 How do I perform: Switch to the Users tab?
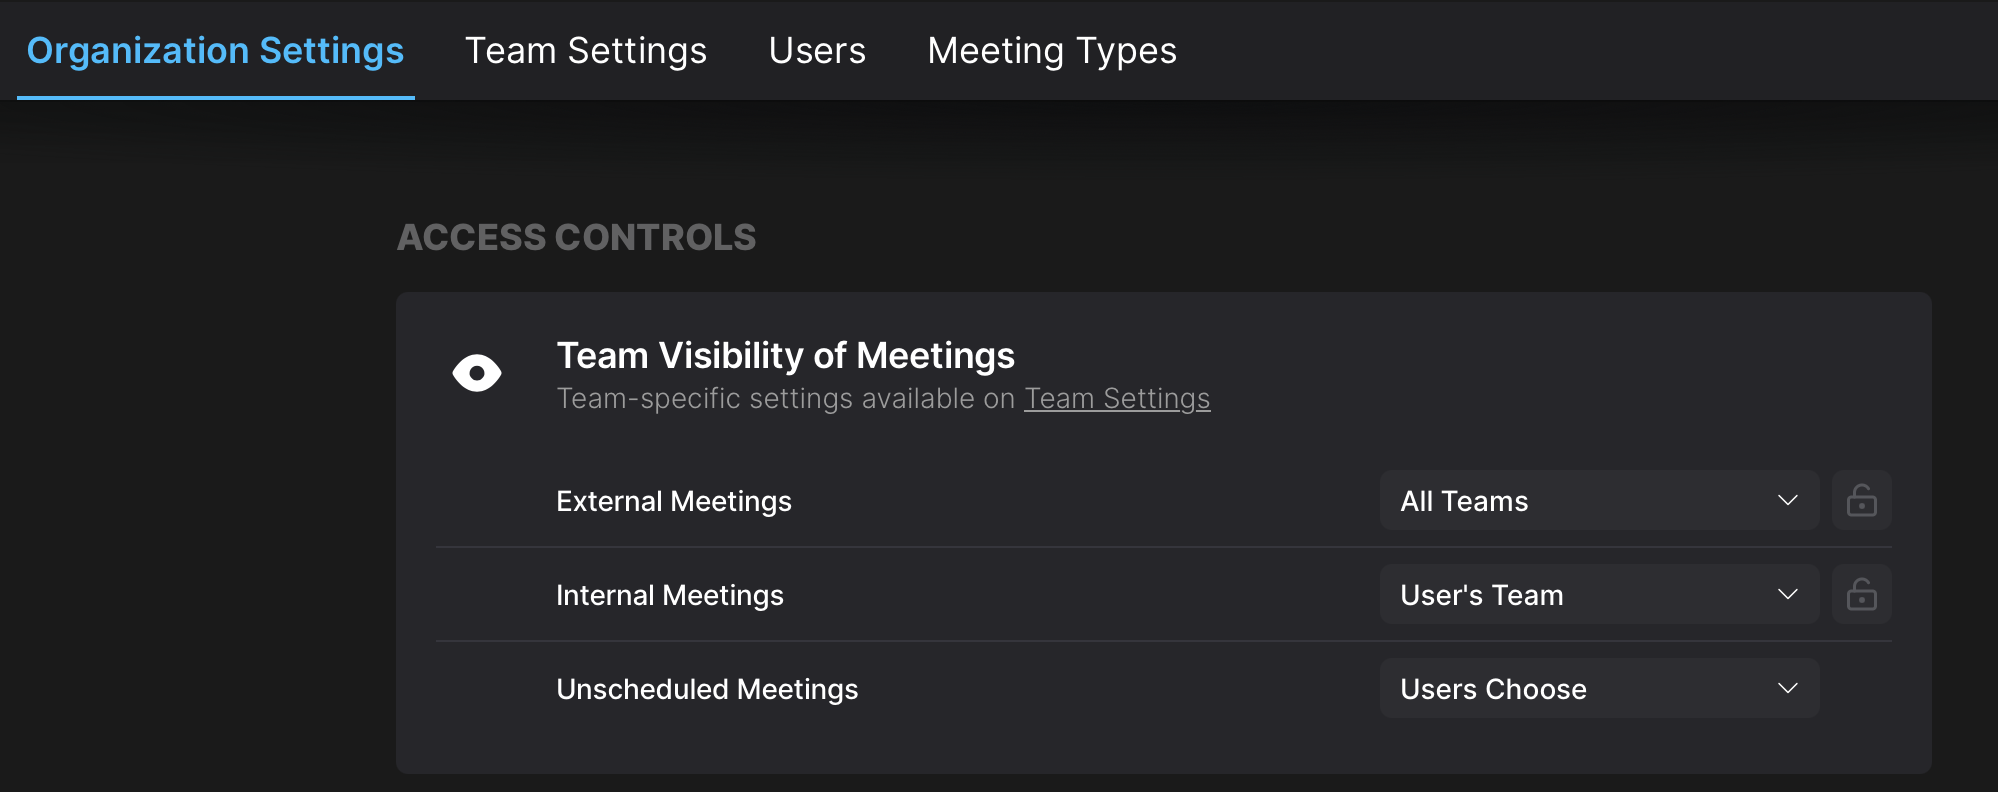pyautogui.click(x=817, y=51)
